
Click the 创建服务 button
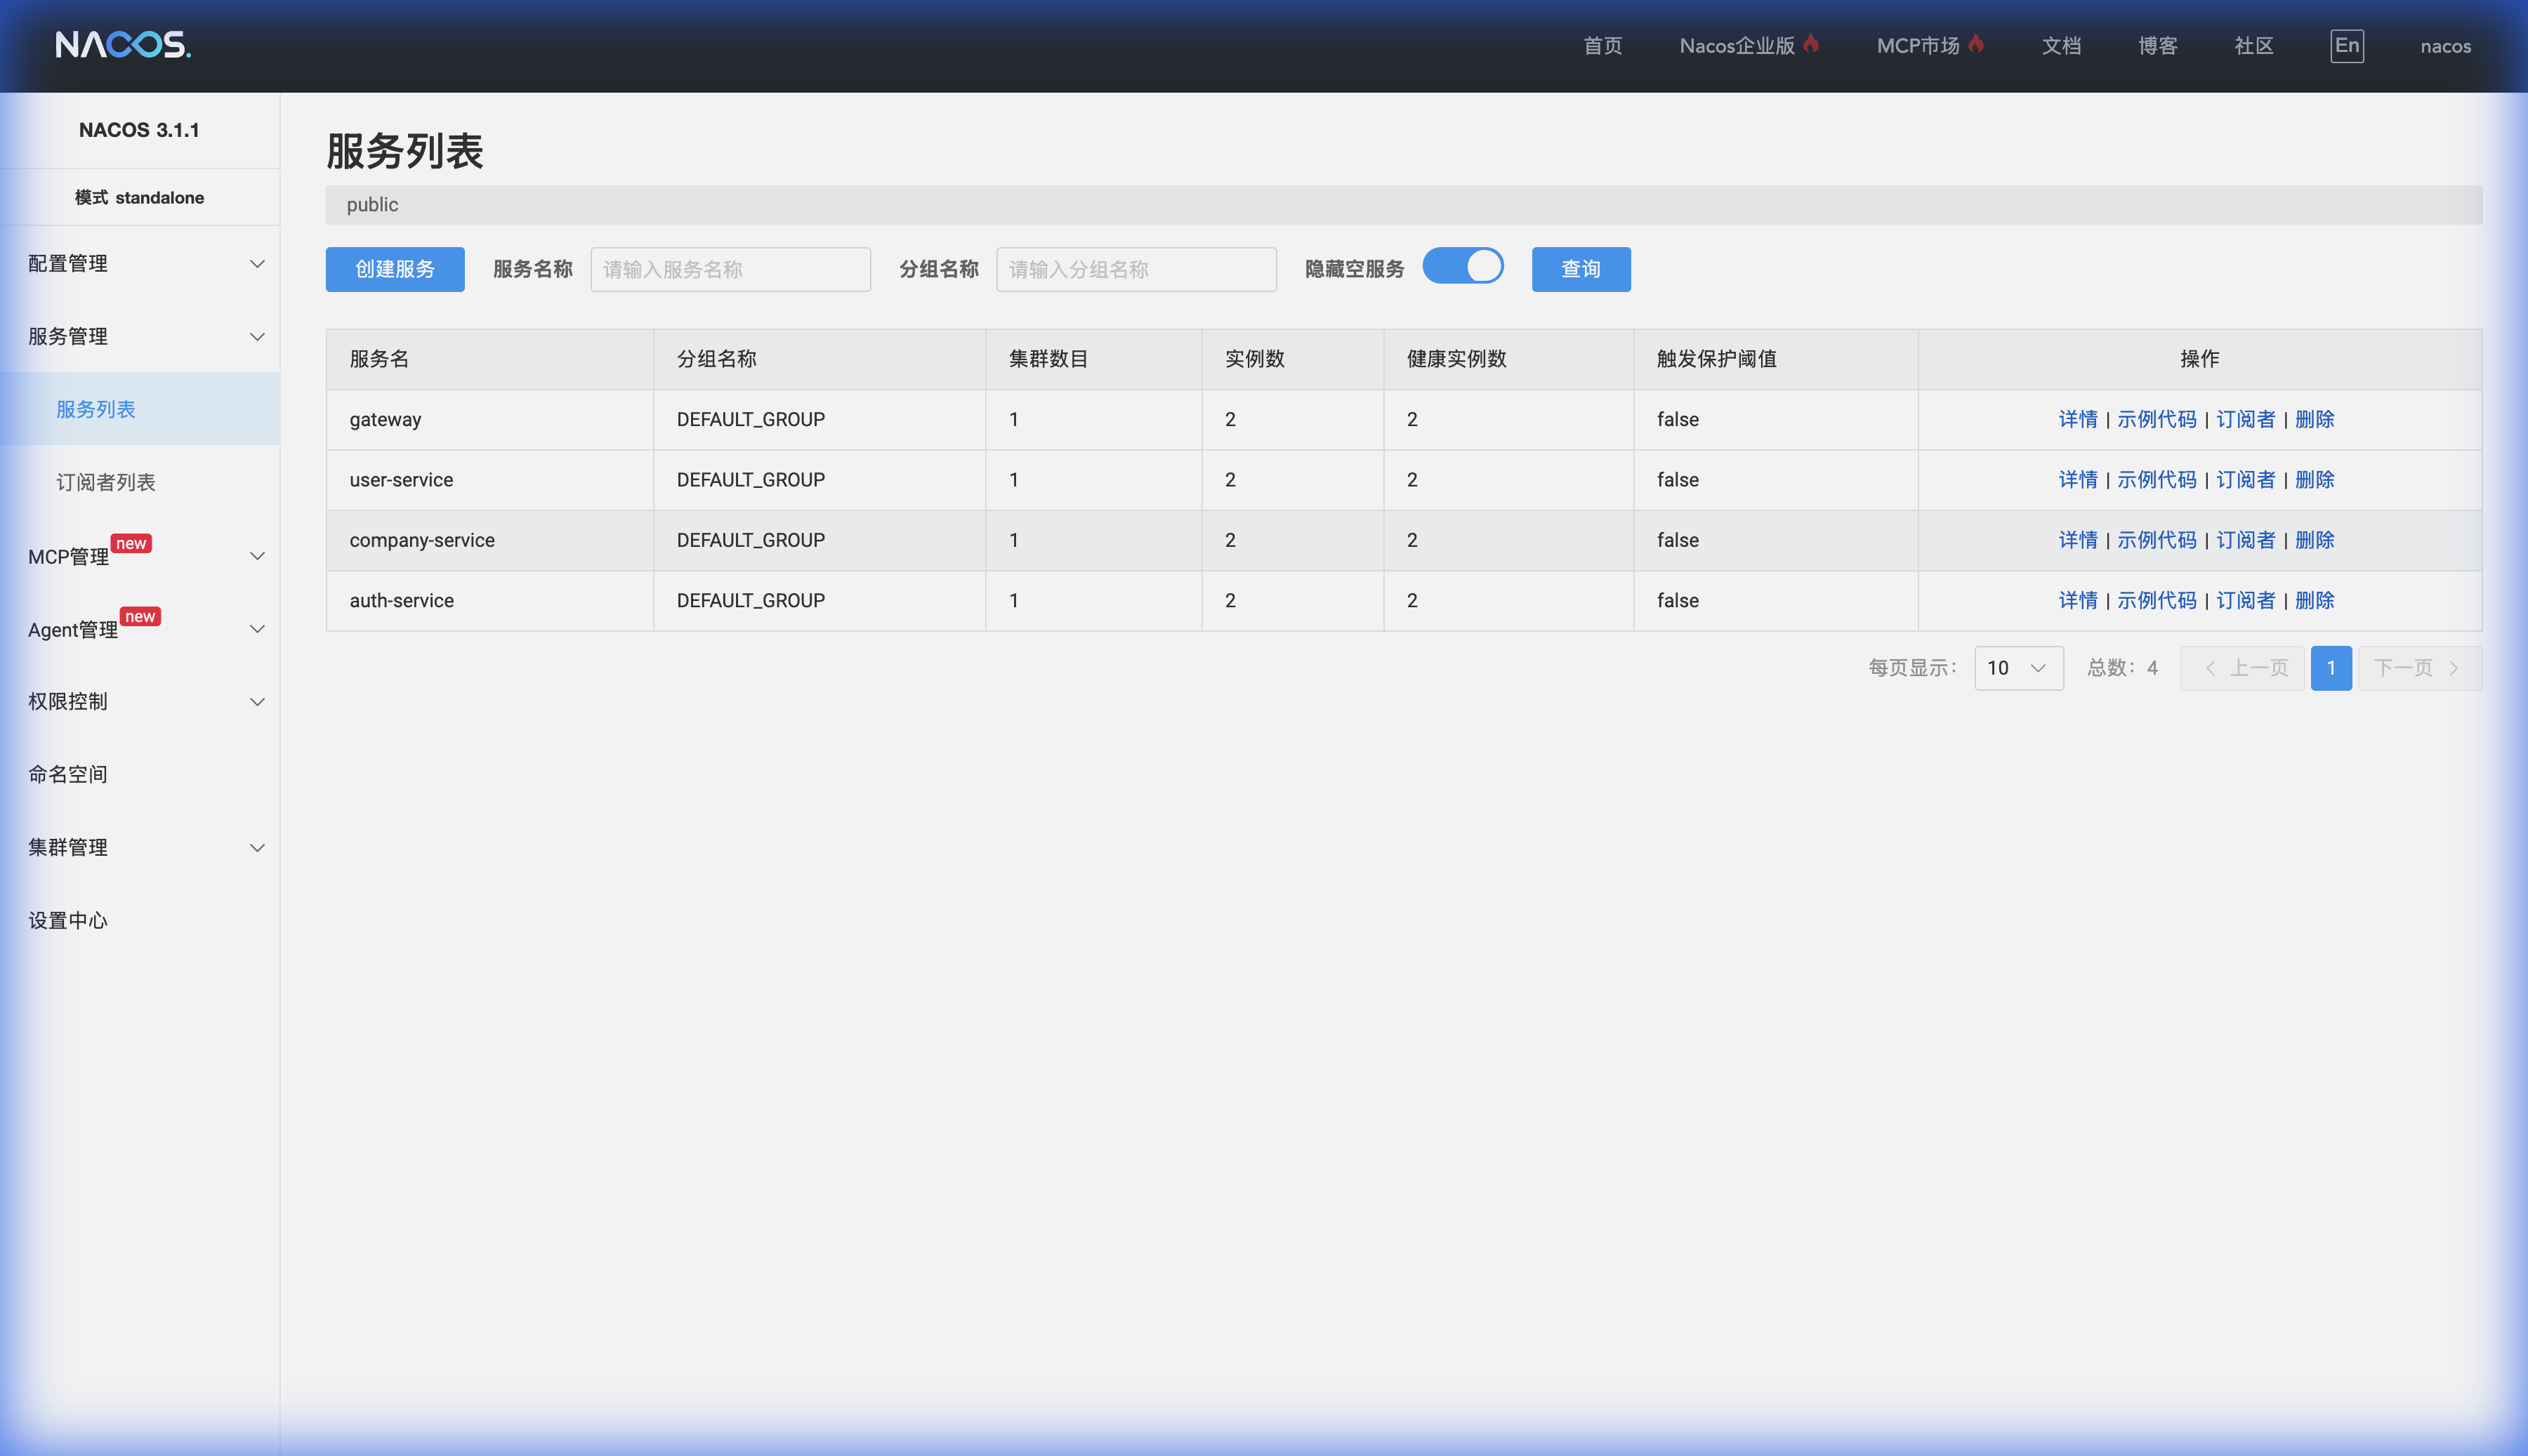pos(394,269)
